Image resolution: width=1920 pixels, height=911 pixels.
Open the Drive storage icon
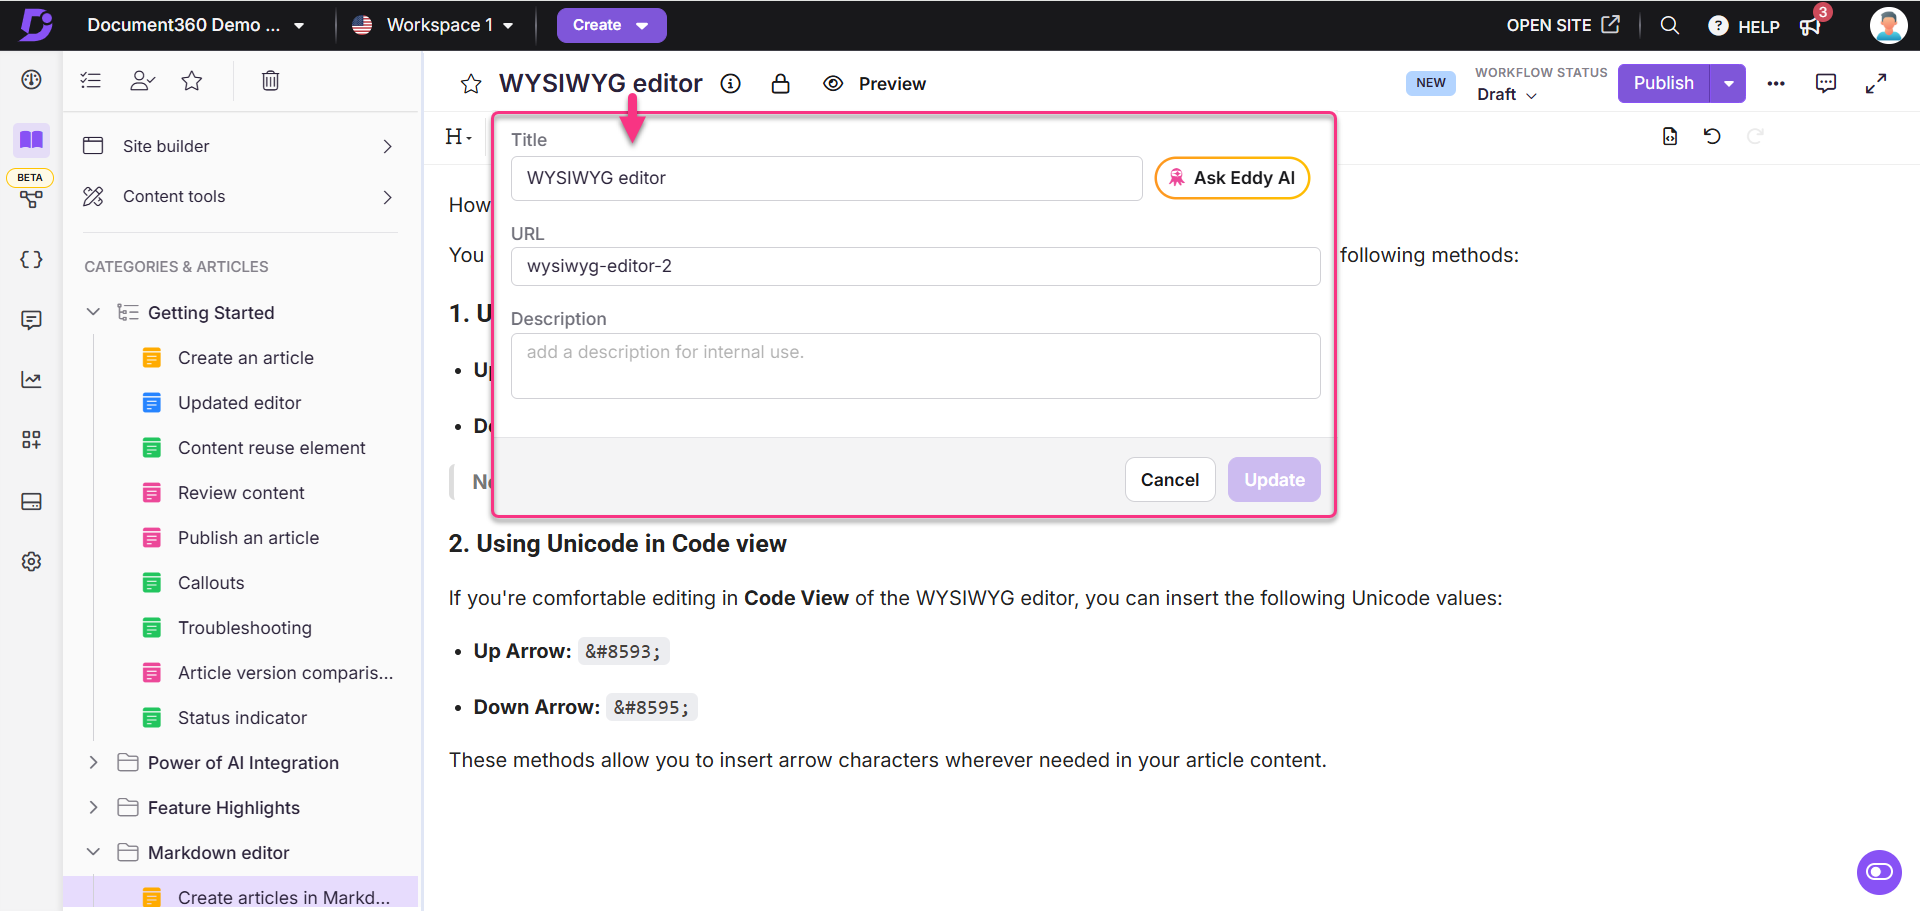31,501
